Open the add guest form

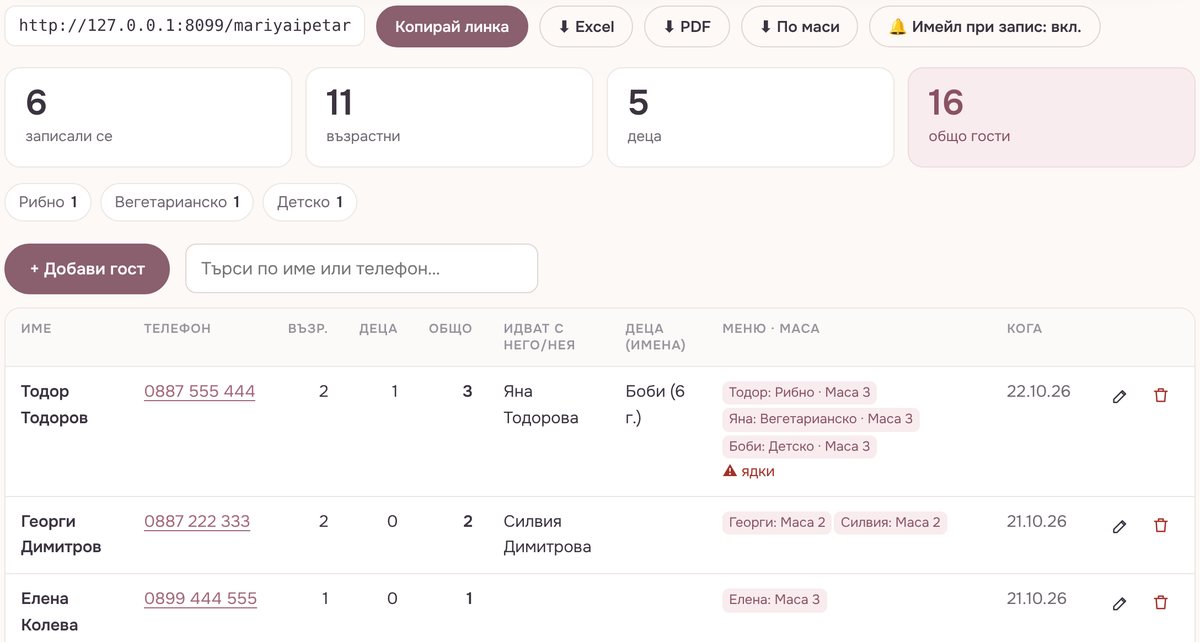87,269
